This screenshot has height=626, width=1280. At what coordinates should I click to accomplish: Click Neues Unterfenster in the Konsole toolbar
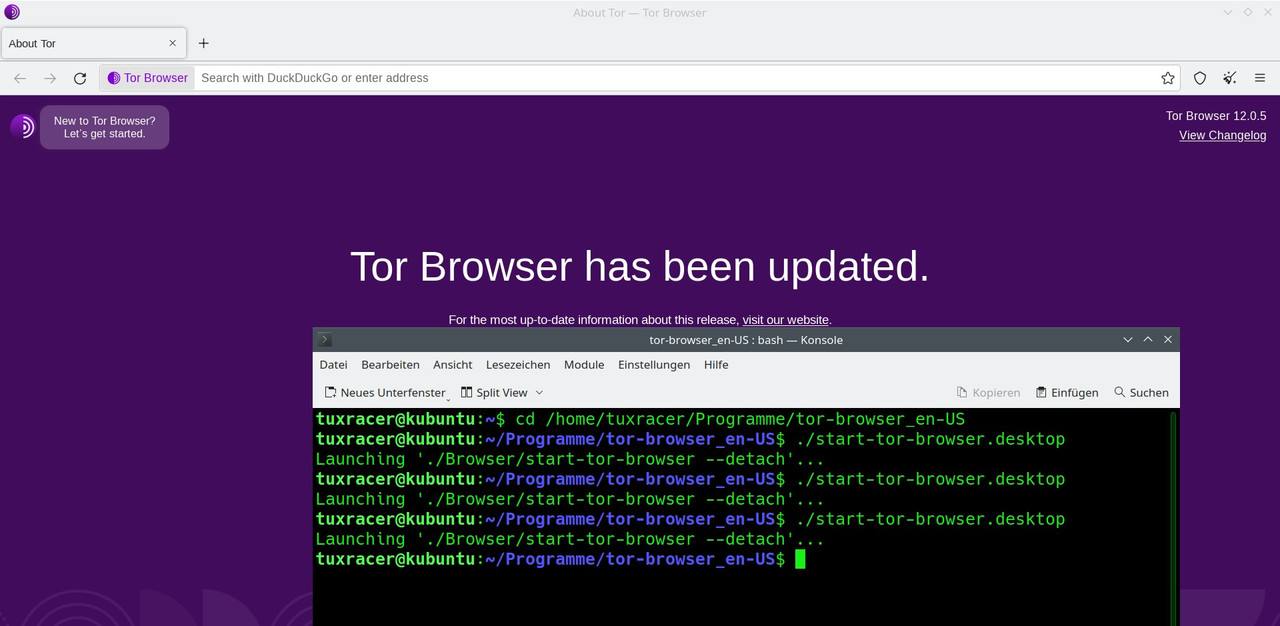[385, 393]
